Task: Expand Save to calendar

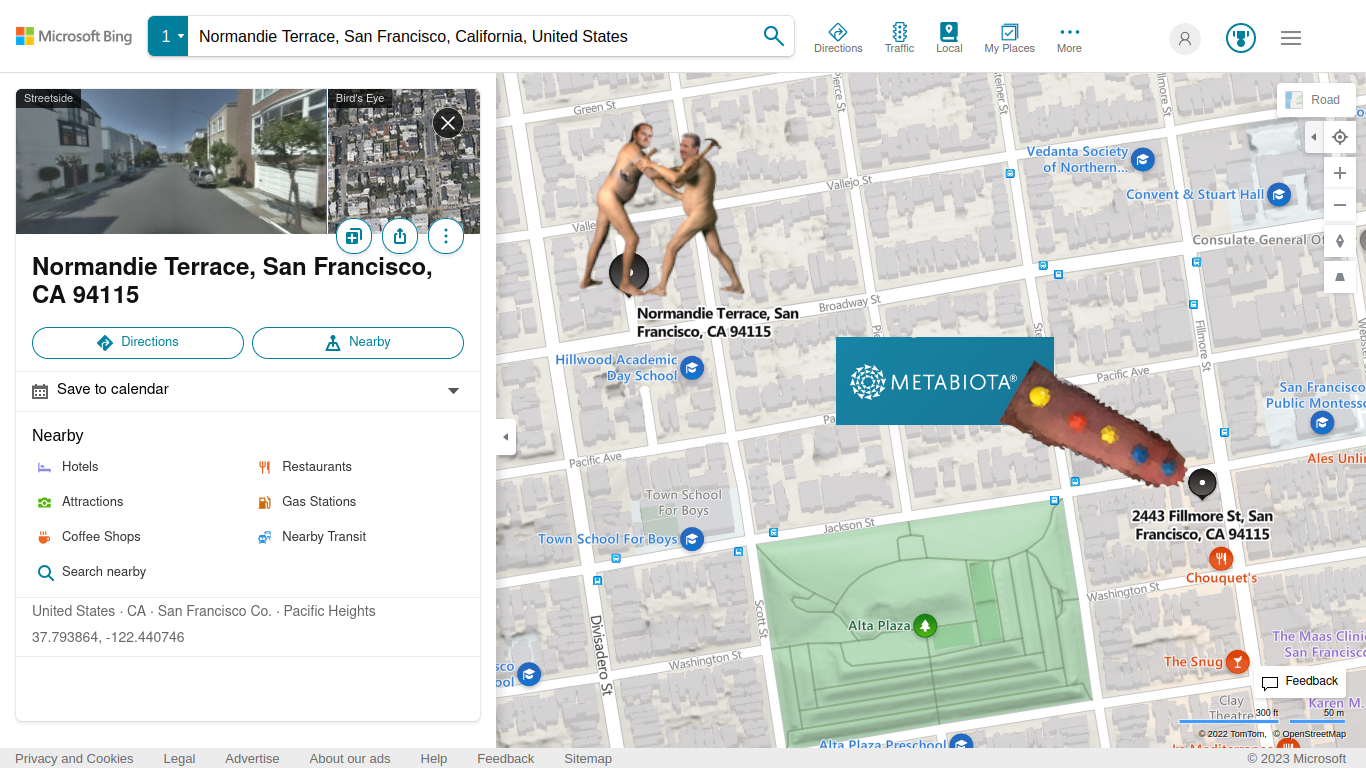Action: click(248, 390)
